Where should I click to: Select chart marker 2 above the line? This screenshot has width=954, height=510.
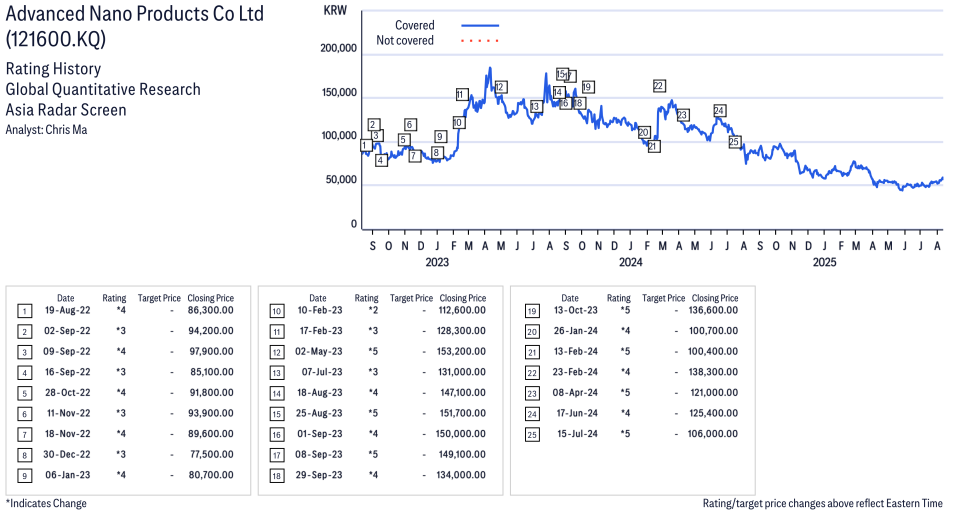[x=374, y=125]
